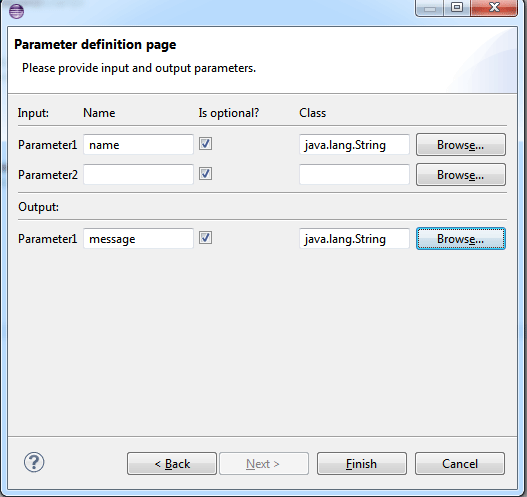Click the Finish button

[362, 463]
